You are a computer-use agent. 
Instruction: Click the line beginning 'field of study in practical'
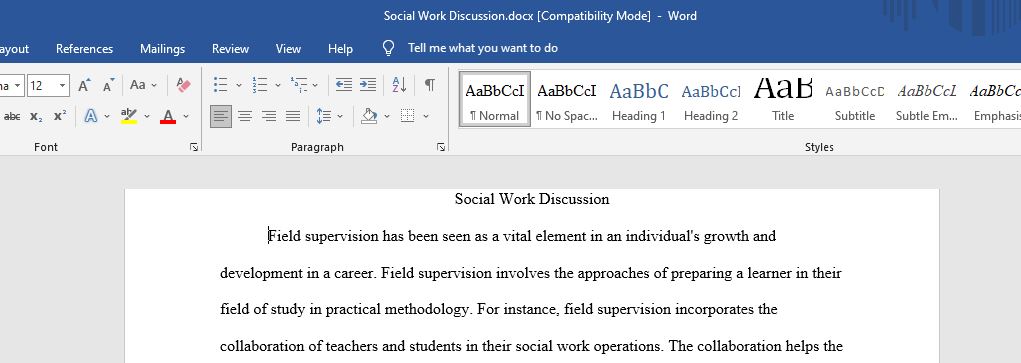(x=499, y=310)
